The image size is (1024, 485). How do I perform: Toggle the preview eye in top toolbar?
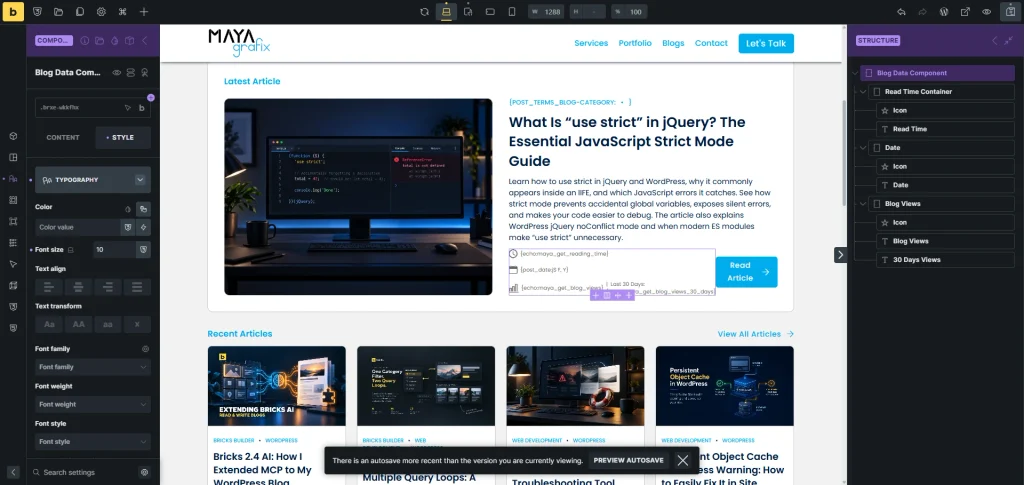pyautogui.click(x=987, y=12)
